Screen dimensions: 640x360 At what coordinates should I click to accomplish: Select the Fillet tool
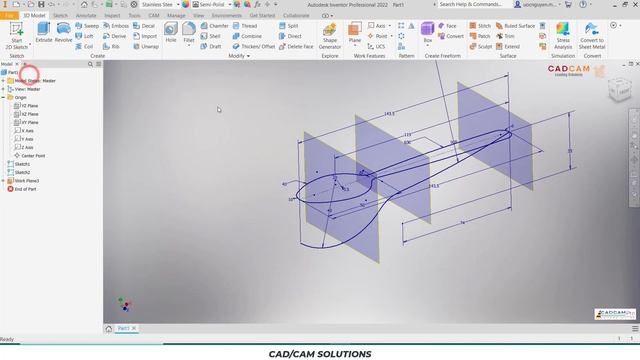(x=189, y=33)
